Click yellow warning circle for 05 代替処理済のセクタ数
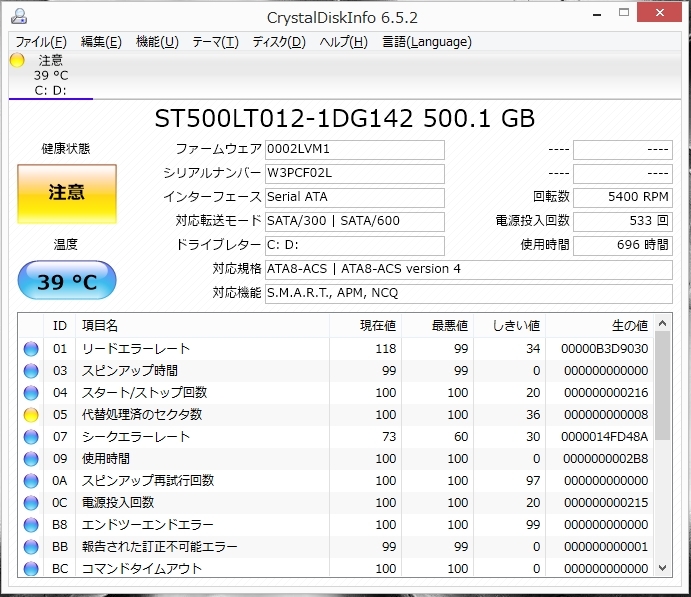Viewport: 691px width, 597px height. click(31, 415)
